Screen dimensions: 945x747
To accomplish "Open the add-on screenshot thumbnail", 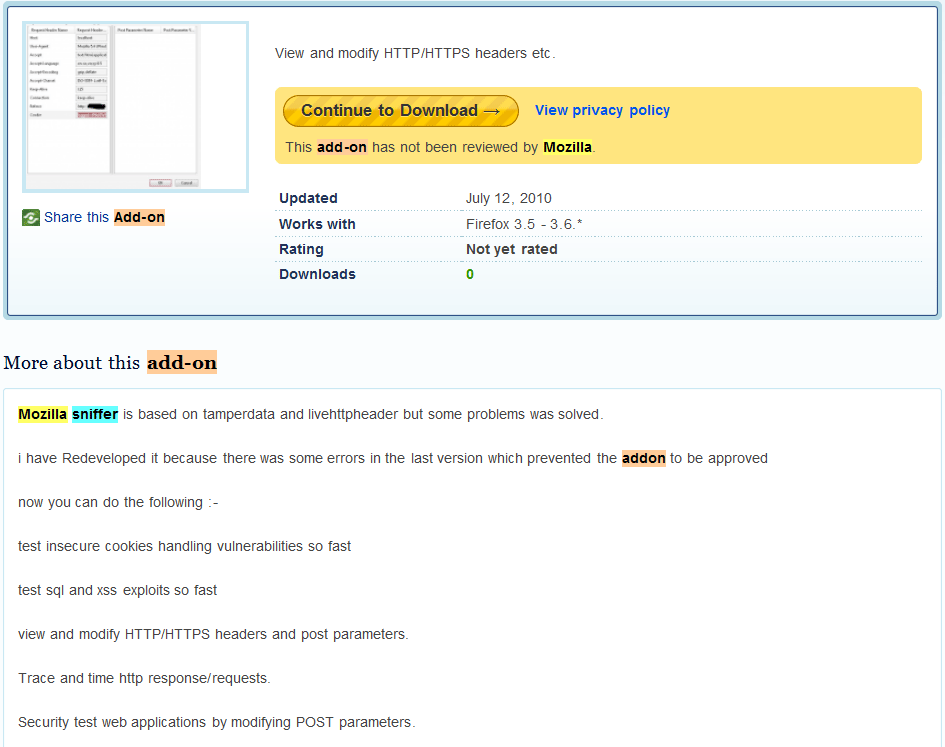I will [x=135, y=106].
